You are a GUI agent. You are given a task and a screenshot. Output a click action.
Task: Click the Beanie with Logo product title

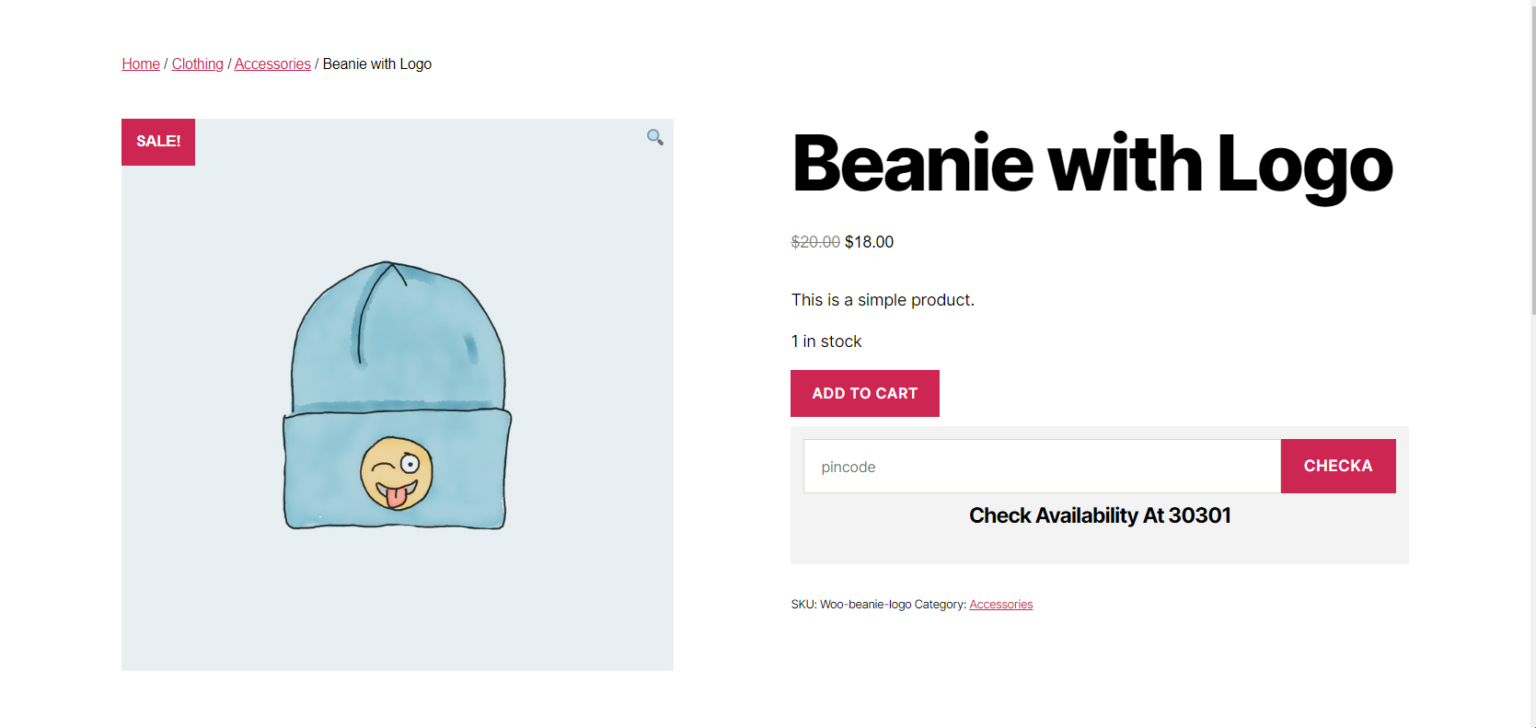(1092, 165)
